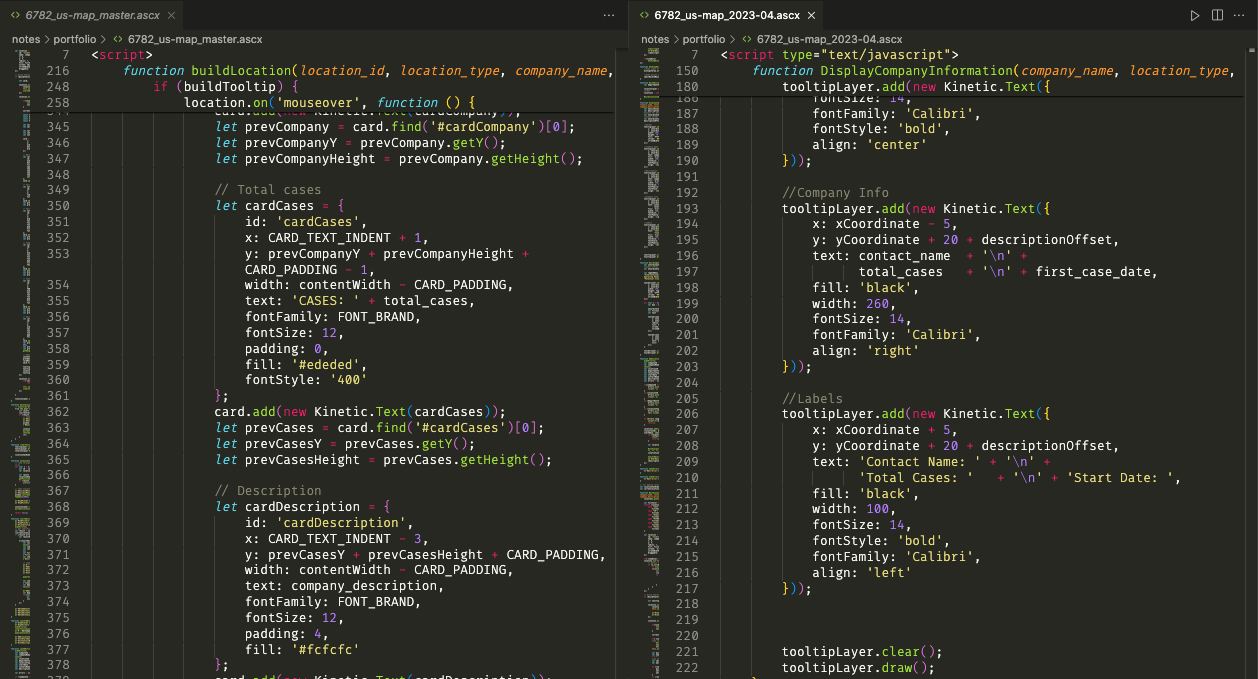
Task: Split the editor right using layout icon
Action: pos(1217,16)
